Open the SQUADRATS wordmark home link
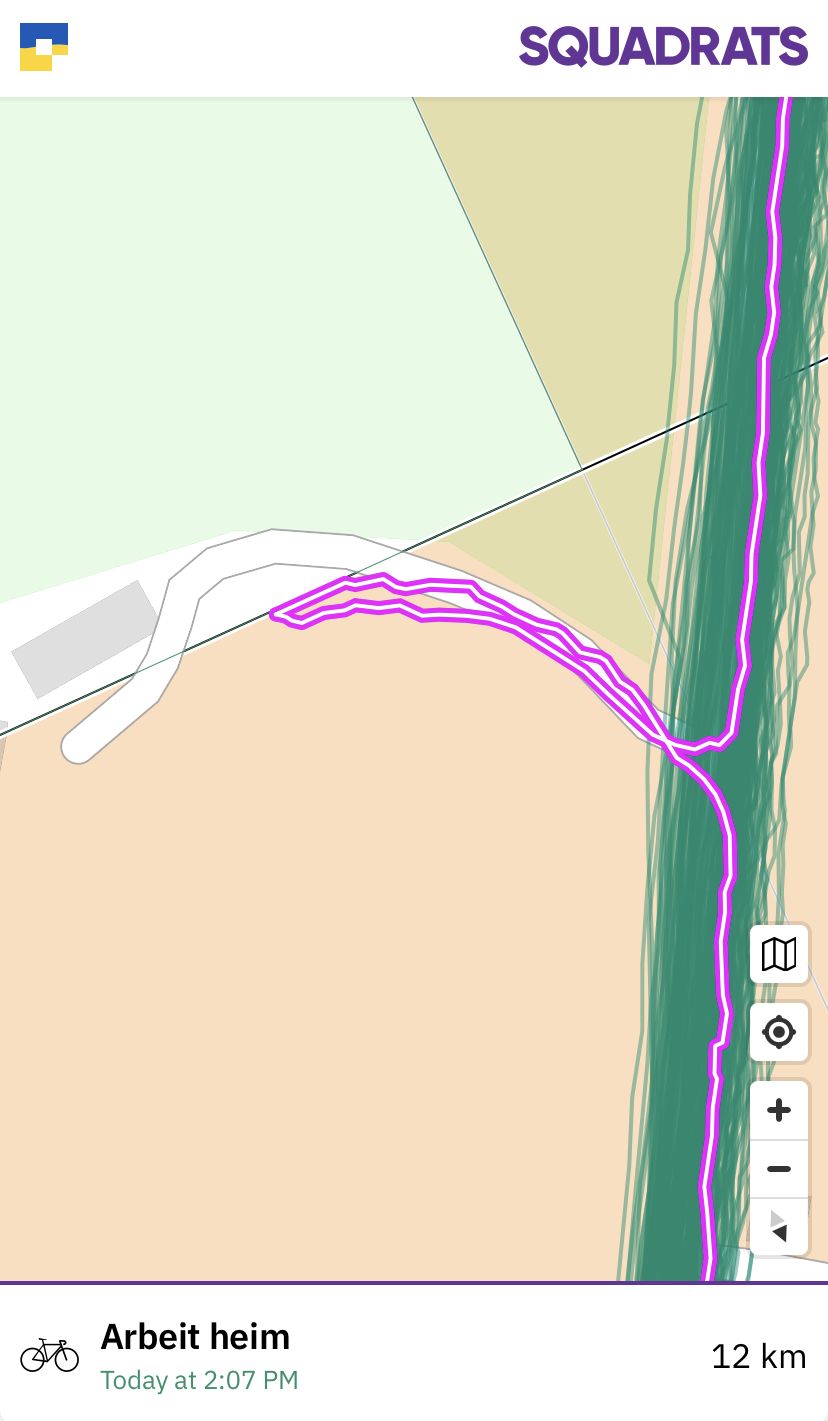 (663, 47)
